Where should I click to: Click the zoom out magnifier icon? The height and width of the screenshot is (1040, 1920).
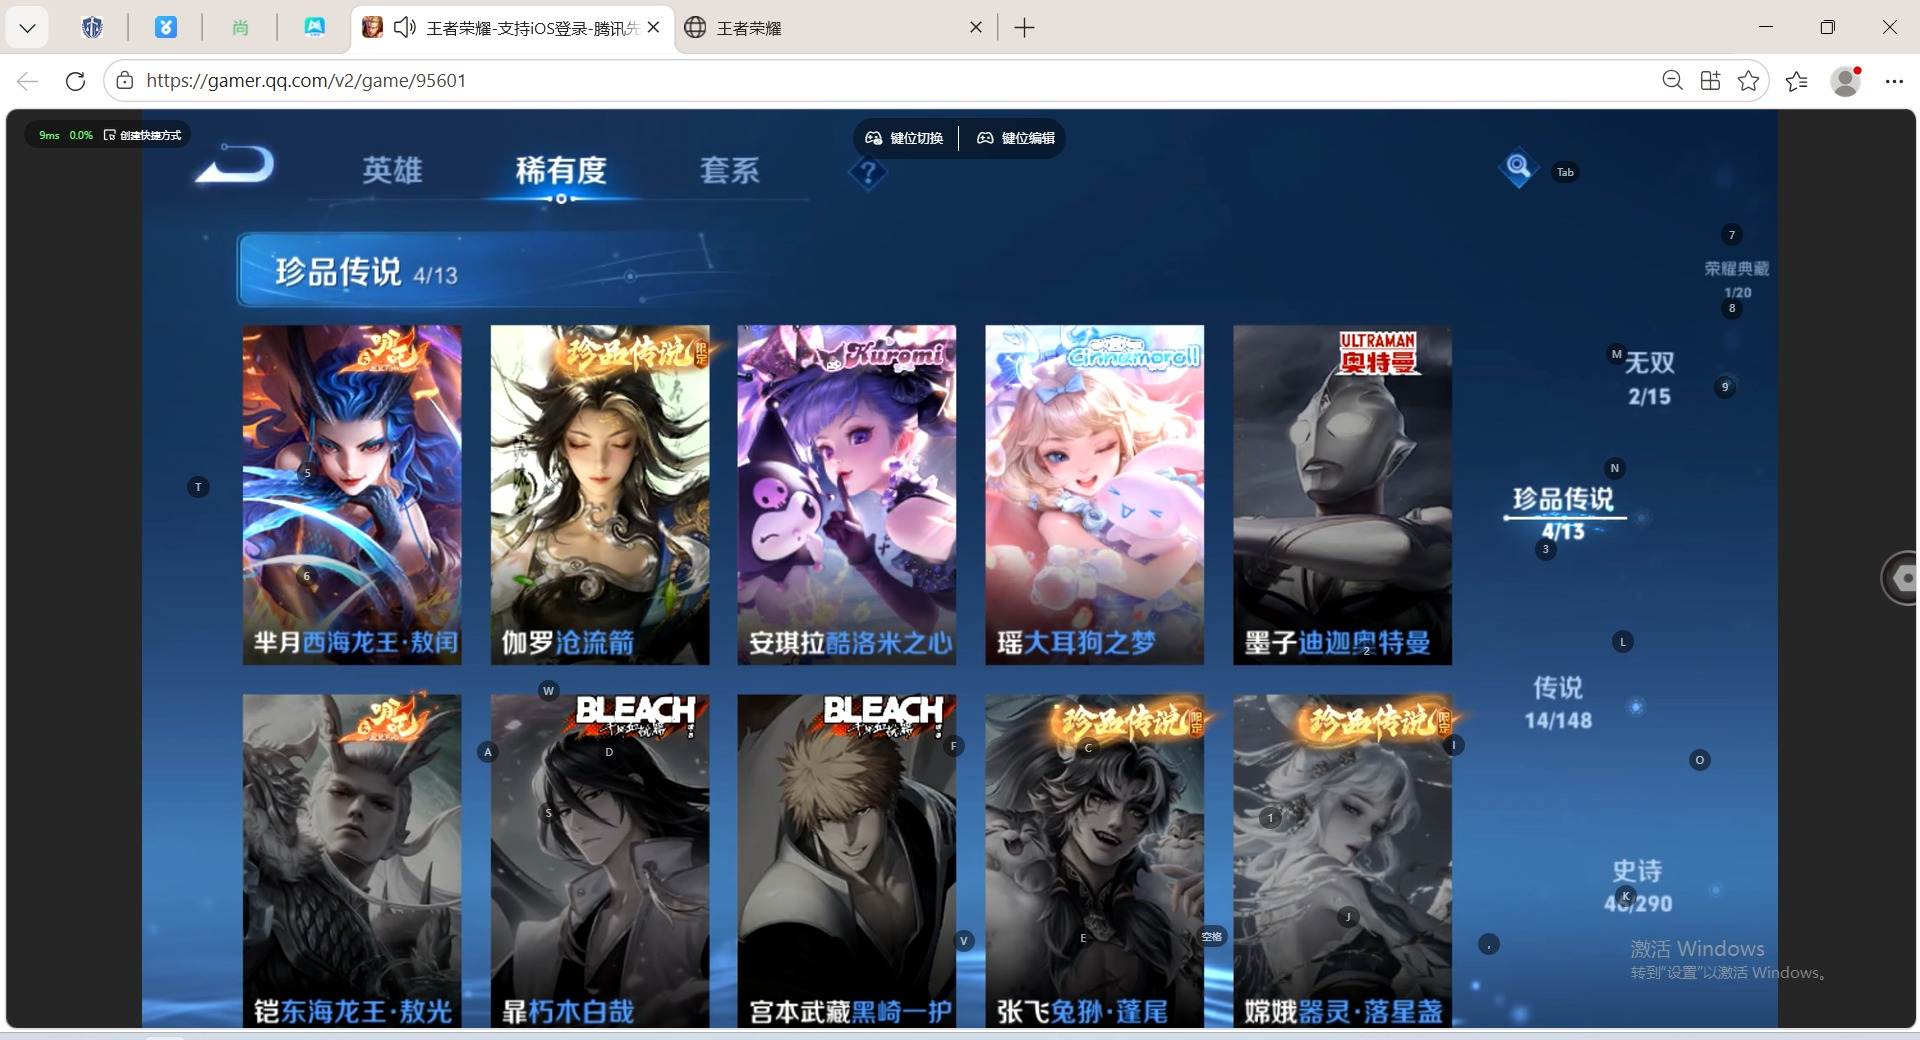(x=1672, y=81)
